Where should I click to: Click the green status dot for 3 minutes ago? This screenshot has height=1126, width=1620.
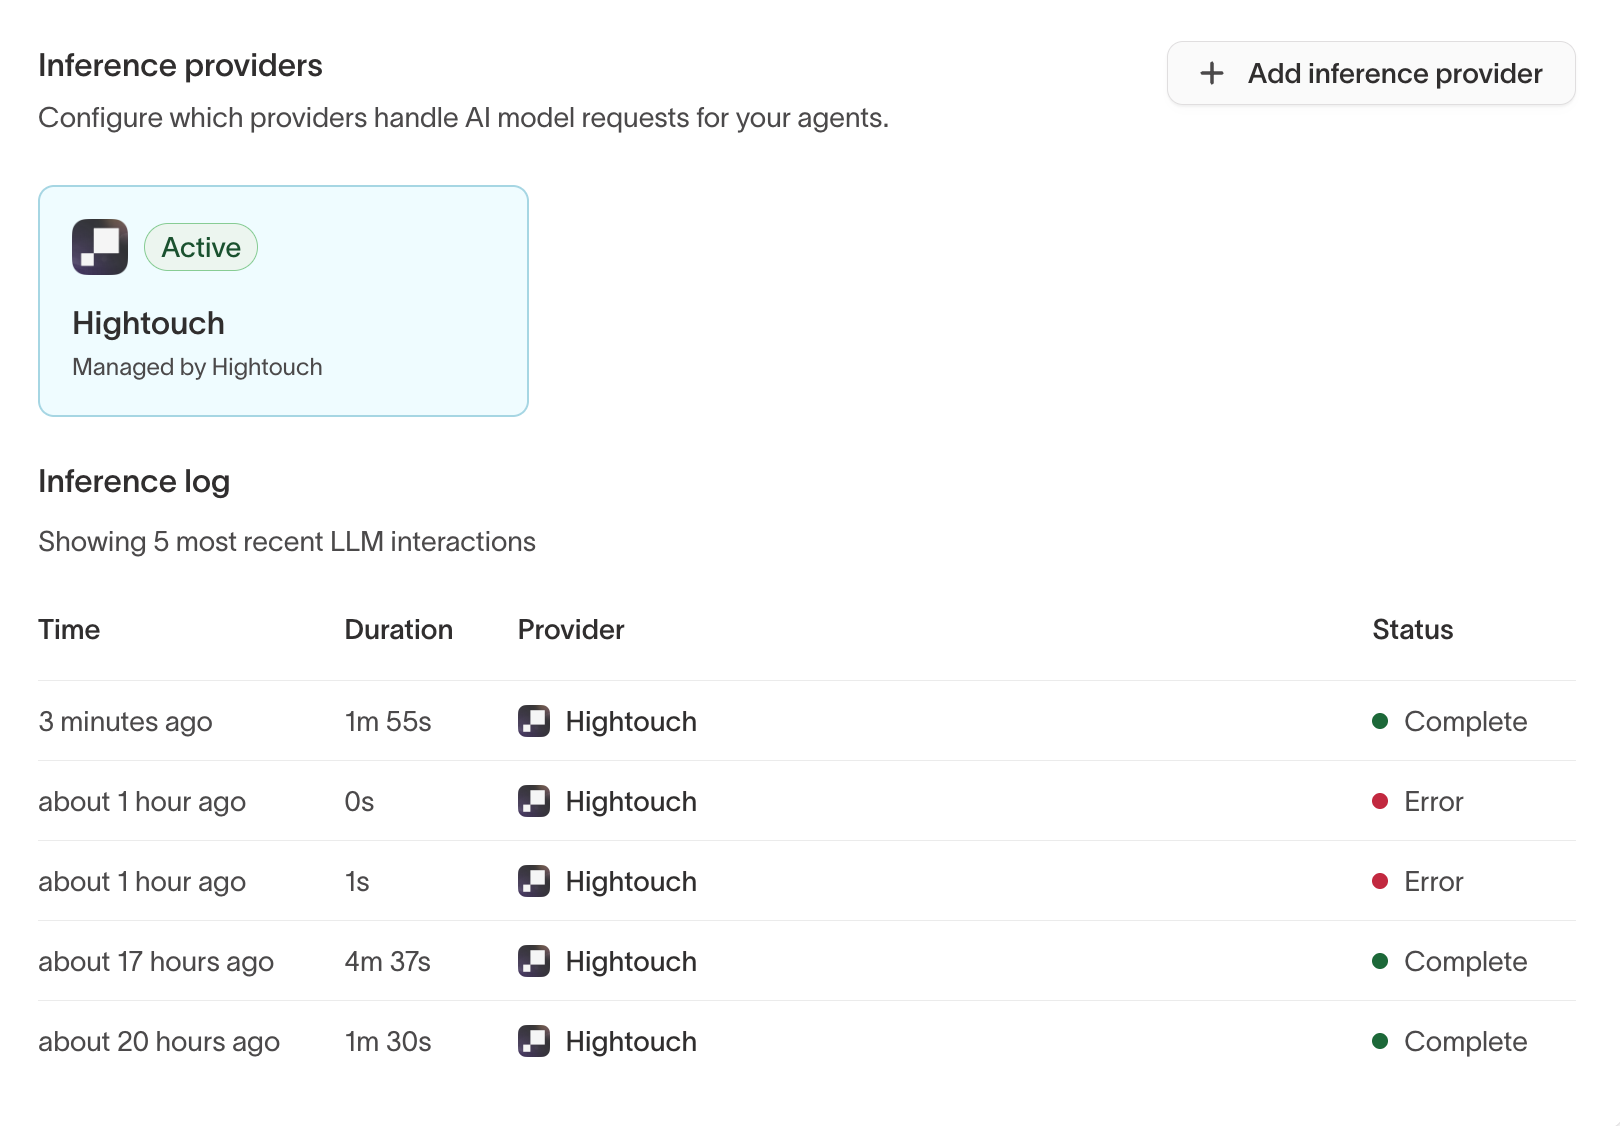coord(1380,721)
